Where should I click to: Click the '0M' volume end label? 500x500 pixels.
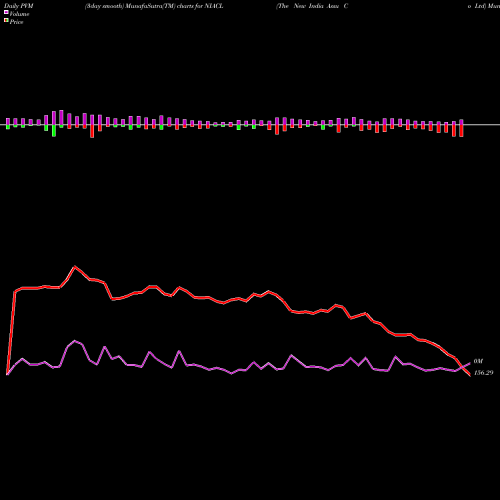pos(478,361)
